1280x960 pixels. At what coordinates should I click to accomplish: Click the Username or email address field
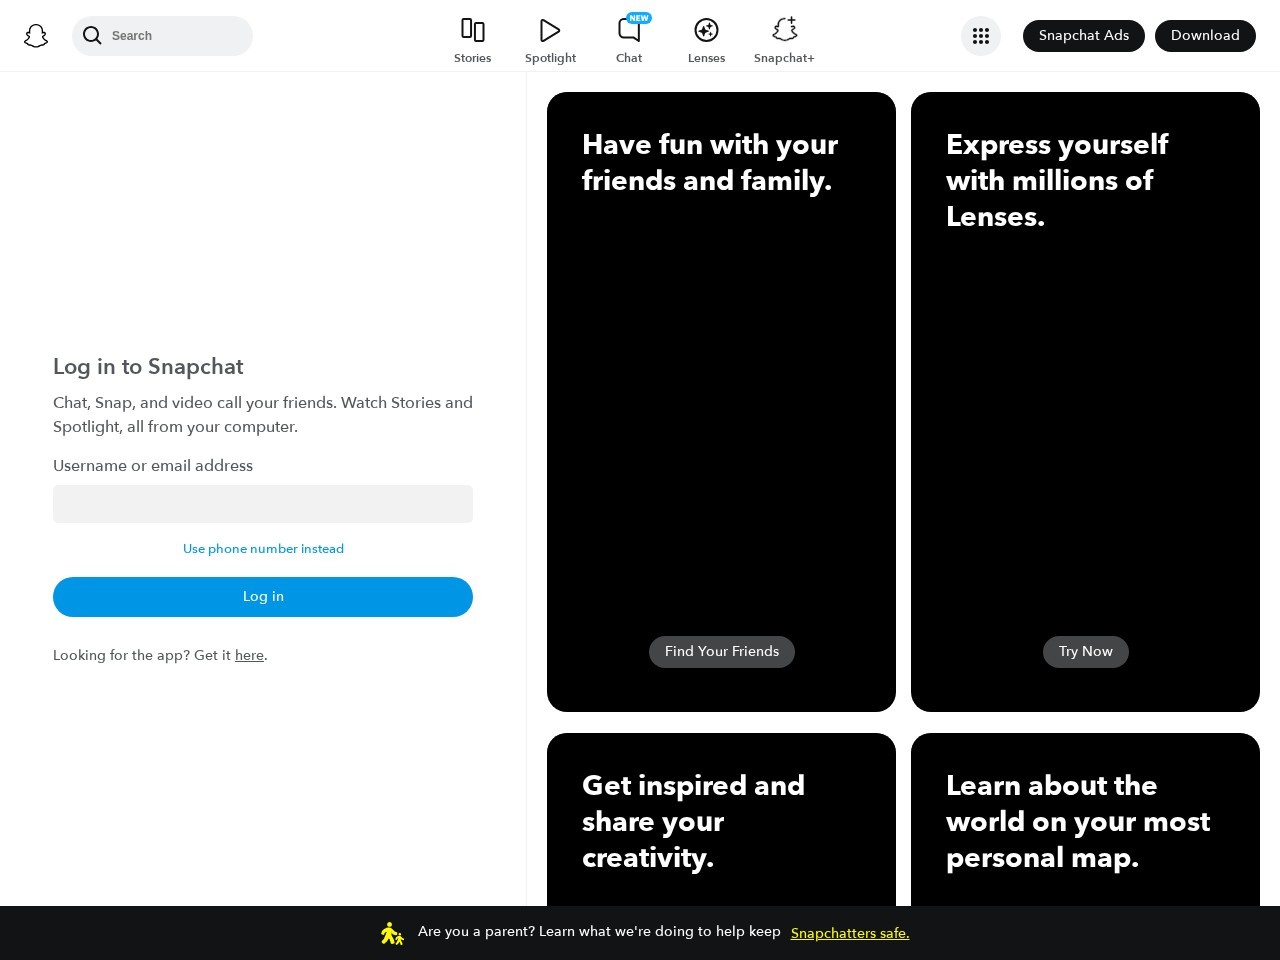[x=263, y=504]
